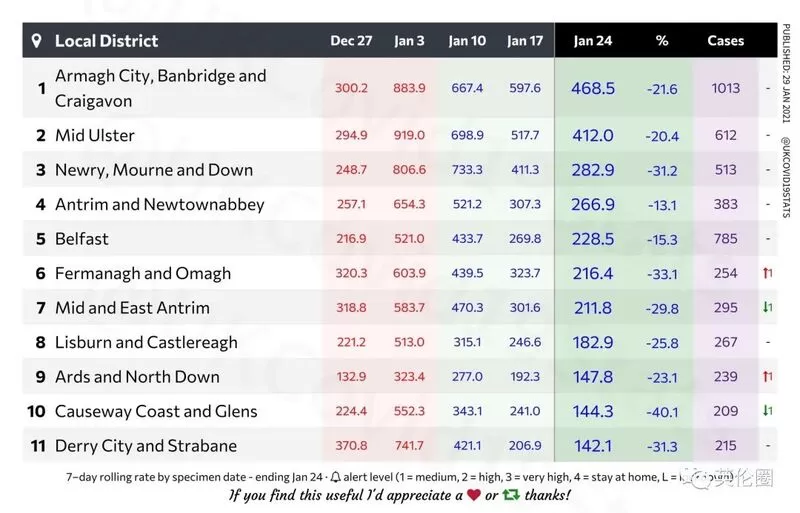Viewport: 800px width, 513px height.
Task: Click red up arrow beside Ards and North Down
Action: [x=767, y=376]
